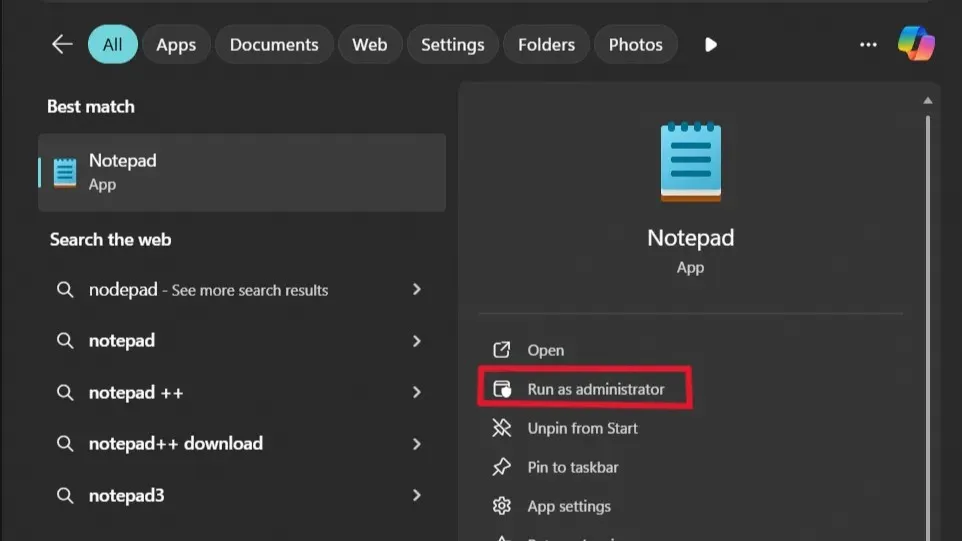Expand the 'notepad++ download' chevron

[x=417, y=443]
